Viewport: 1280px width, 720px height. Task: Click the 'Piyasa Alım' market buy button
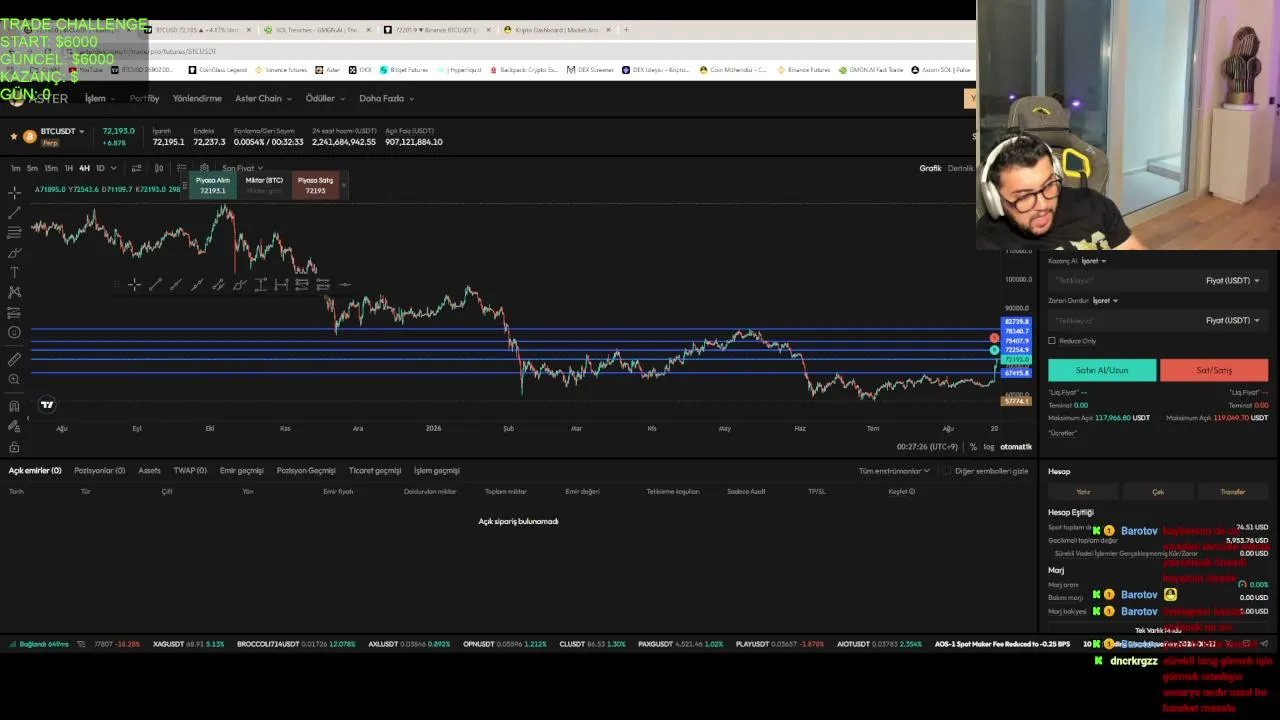[x=212, y=185]
